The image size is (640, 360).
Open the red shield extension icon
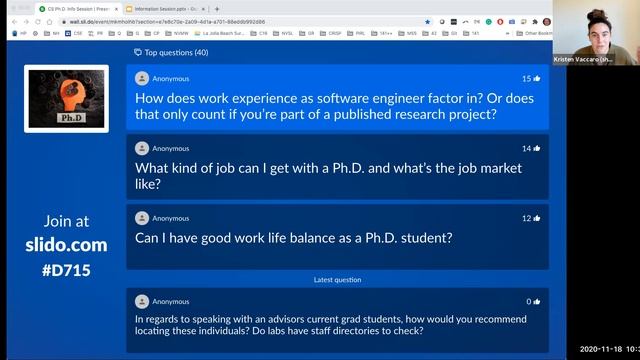[500, 22]
